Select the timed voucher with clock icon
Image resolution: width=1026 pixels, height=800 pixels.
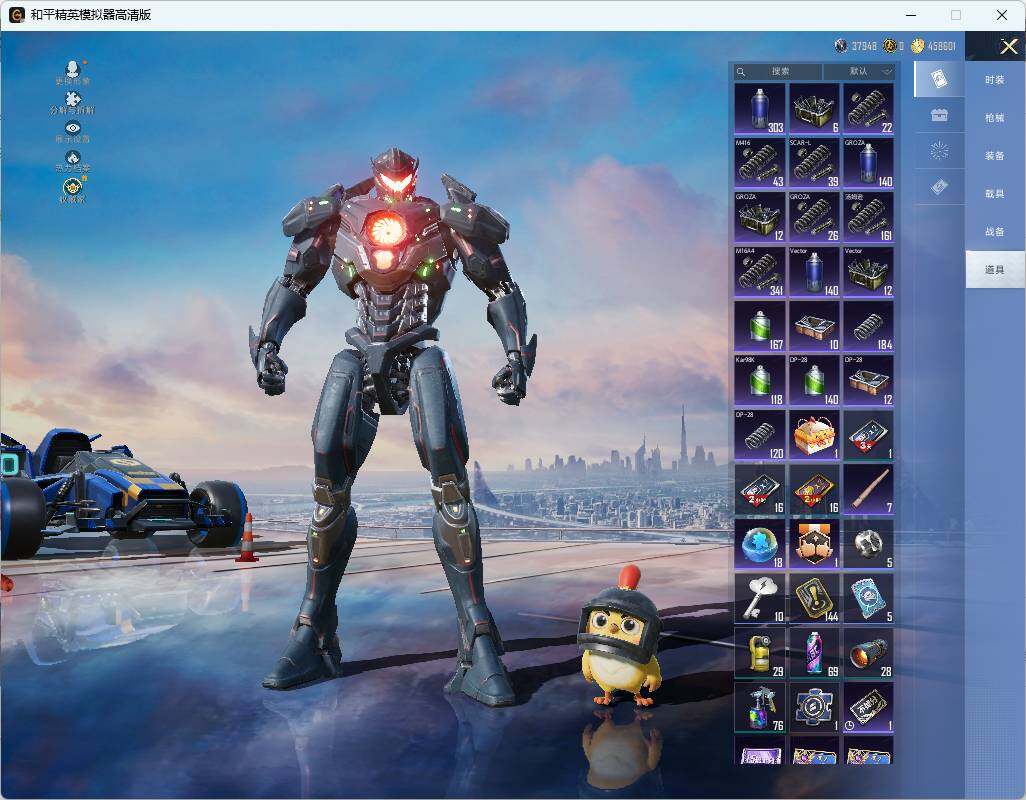point(868,707)
